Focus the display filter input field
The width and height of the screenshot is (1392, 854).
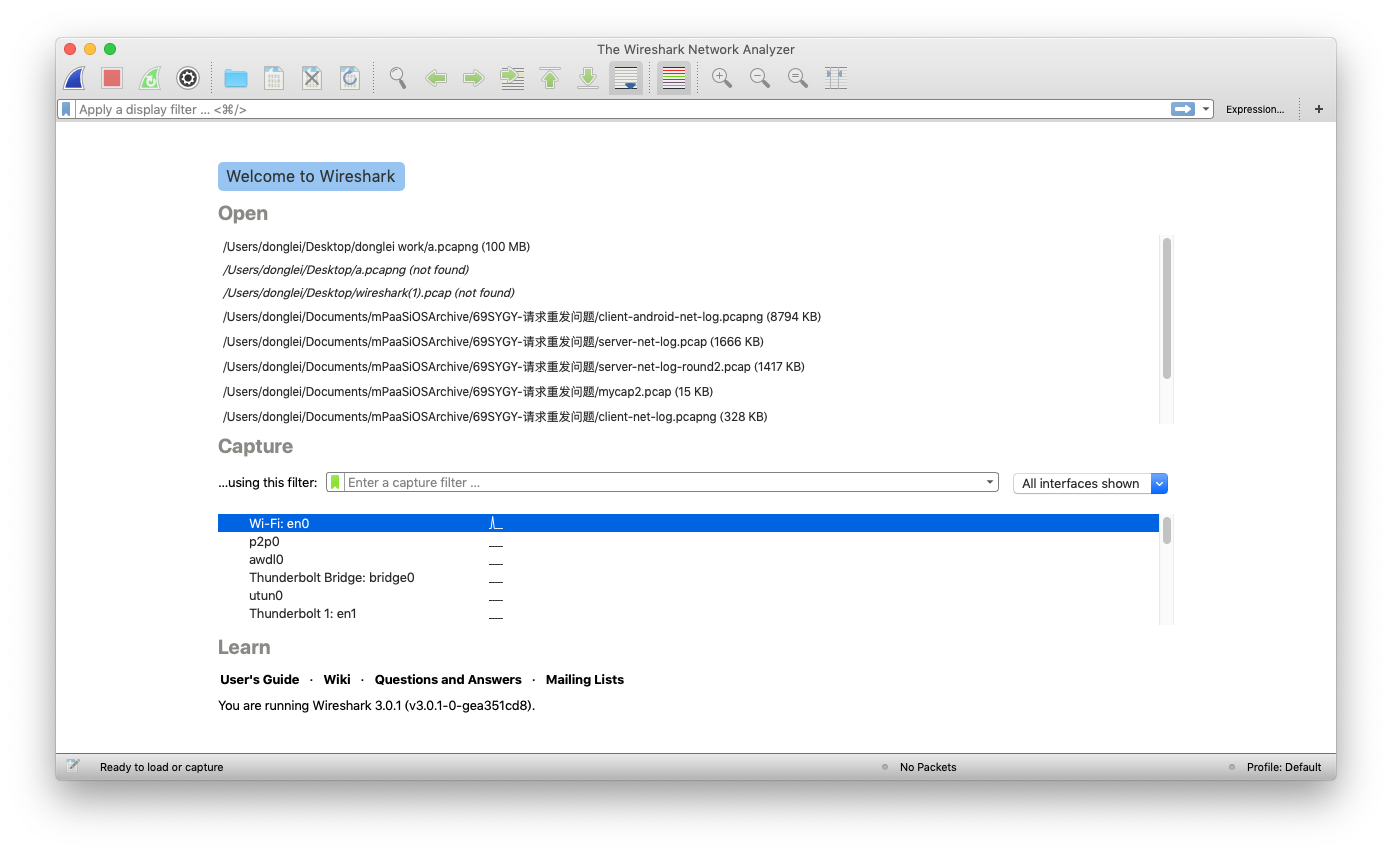[x=621, y=109]
